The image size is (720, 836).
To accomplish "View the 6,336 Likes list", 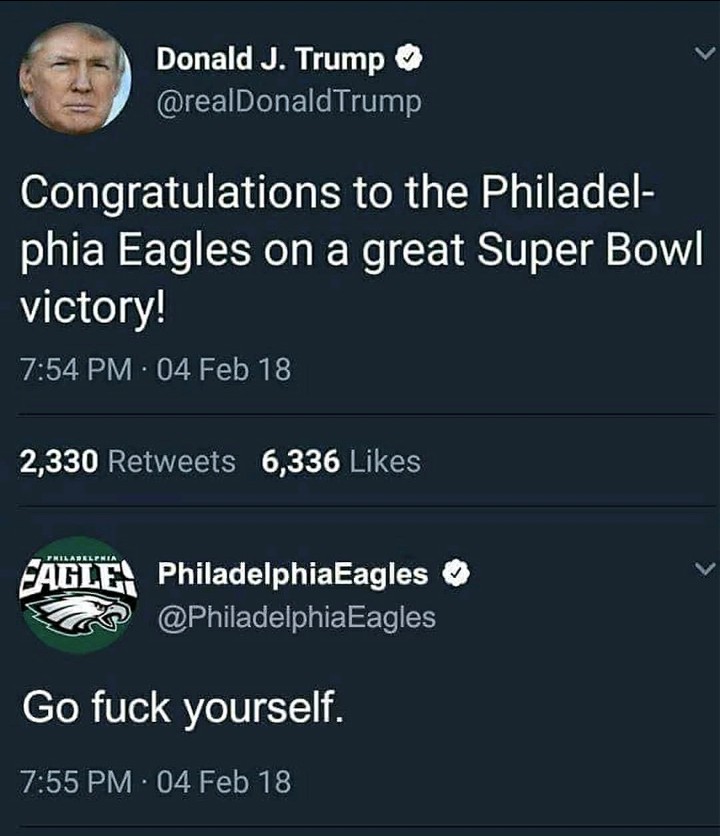I will tap(341, 461).
